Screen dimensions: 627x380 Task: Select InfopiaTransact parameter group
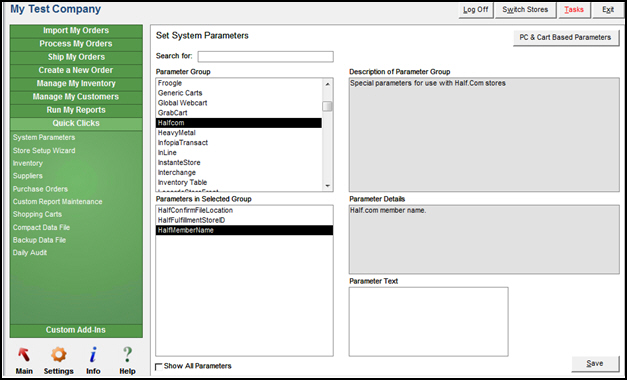[x=239, y=143]
